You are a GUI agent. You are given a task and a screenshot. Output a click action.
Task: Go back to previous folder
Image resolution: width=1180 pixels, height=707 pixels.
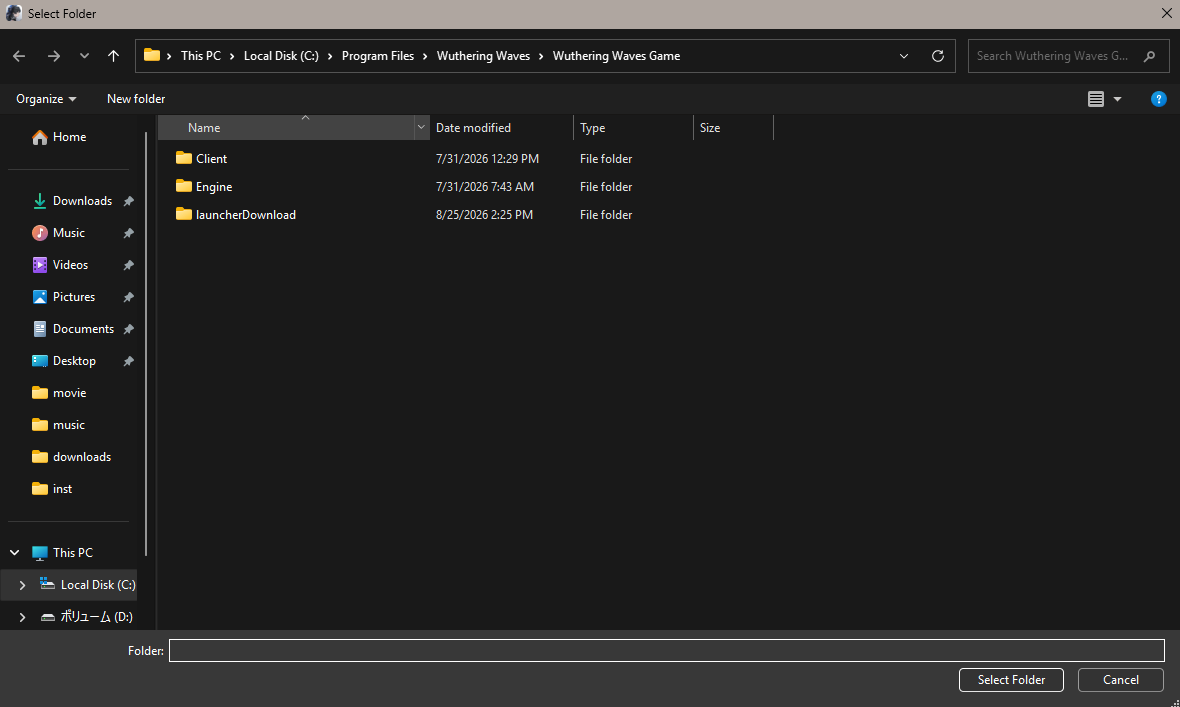(x=20, y=56)
